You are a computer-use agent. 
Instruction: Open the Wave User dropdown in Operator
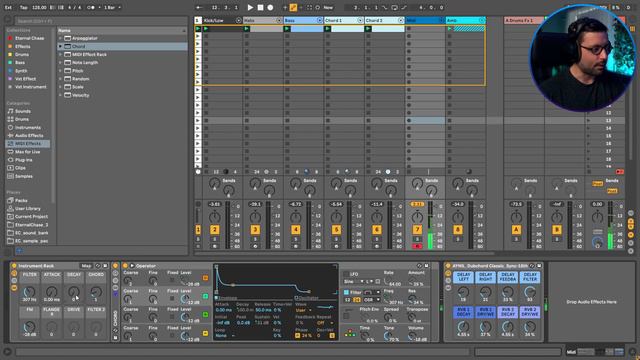(x=303, y=310)
